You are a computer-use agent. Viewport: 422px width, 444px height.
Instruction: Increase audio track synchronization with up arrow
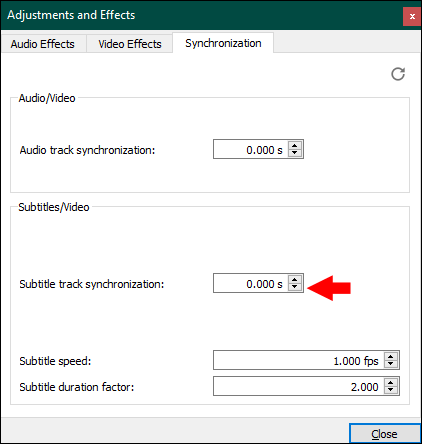click(295, 146)
